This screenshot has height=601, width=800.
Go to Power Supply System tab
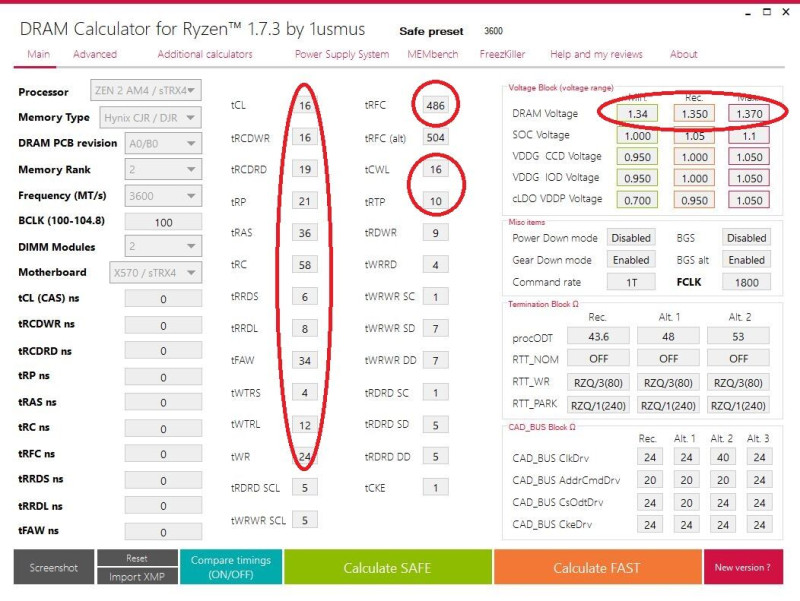point(342,54)
